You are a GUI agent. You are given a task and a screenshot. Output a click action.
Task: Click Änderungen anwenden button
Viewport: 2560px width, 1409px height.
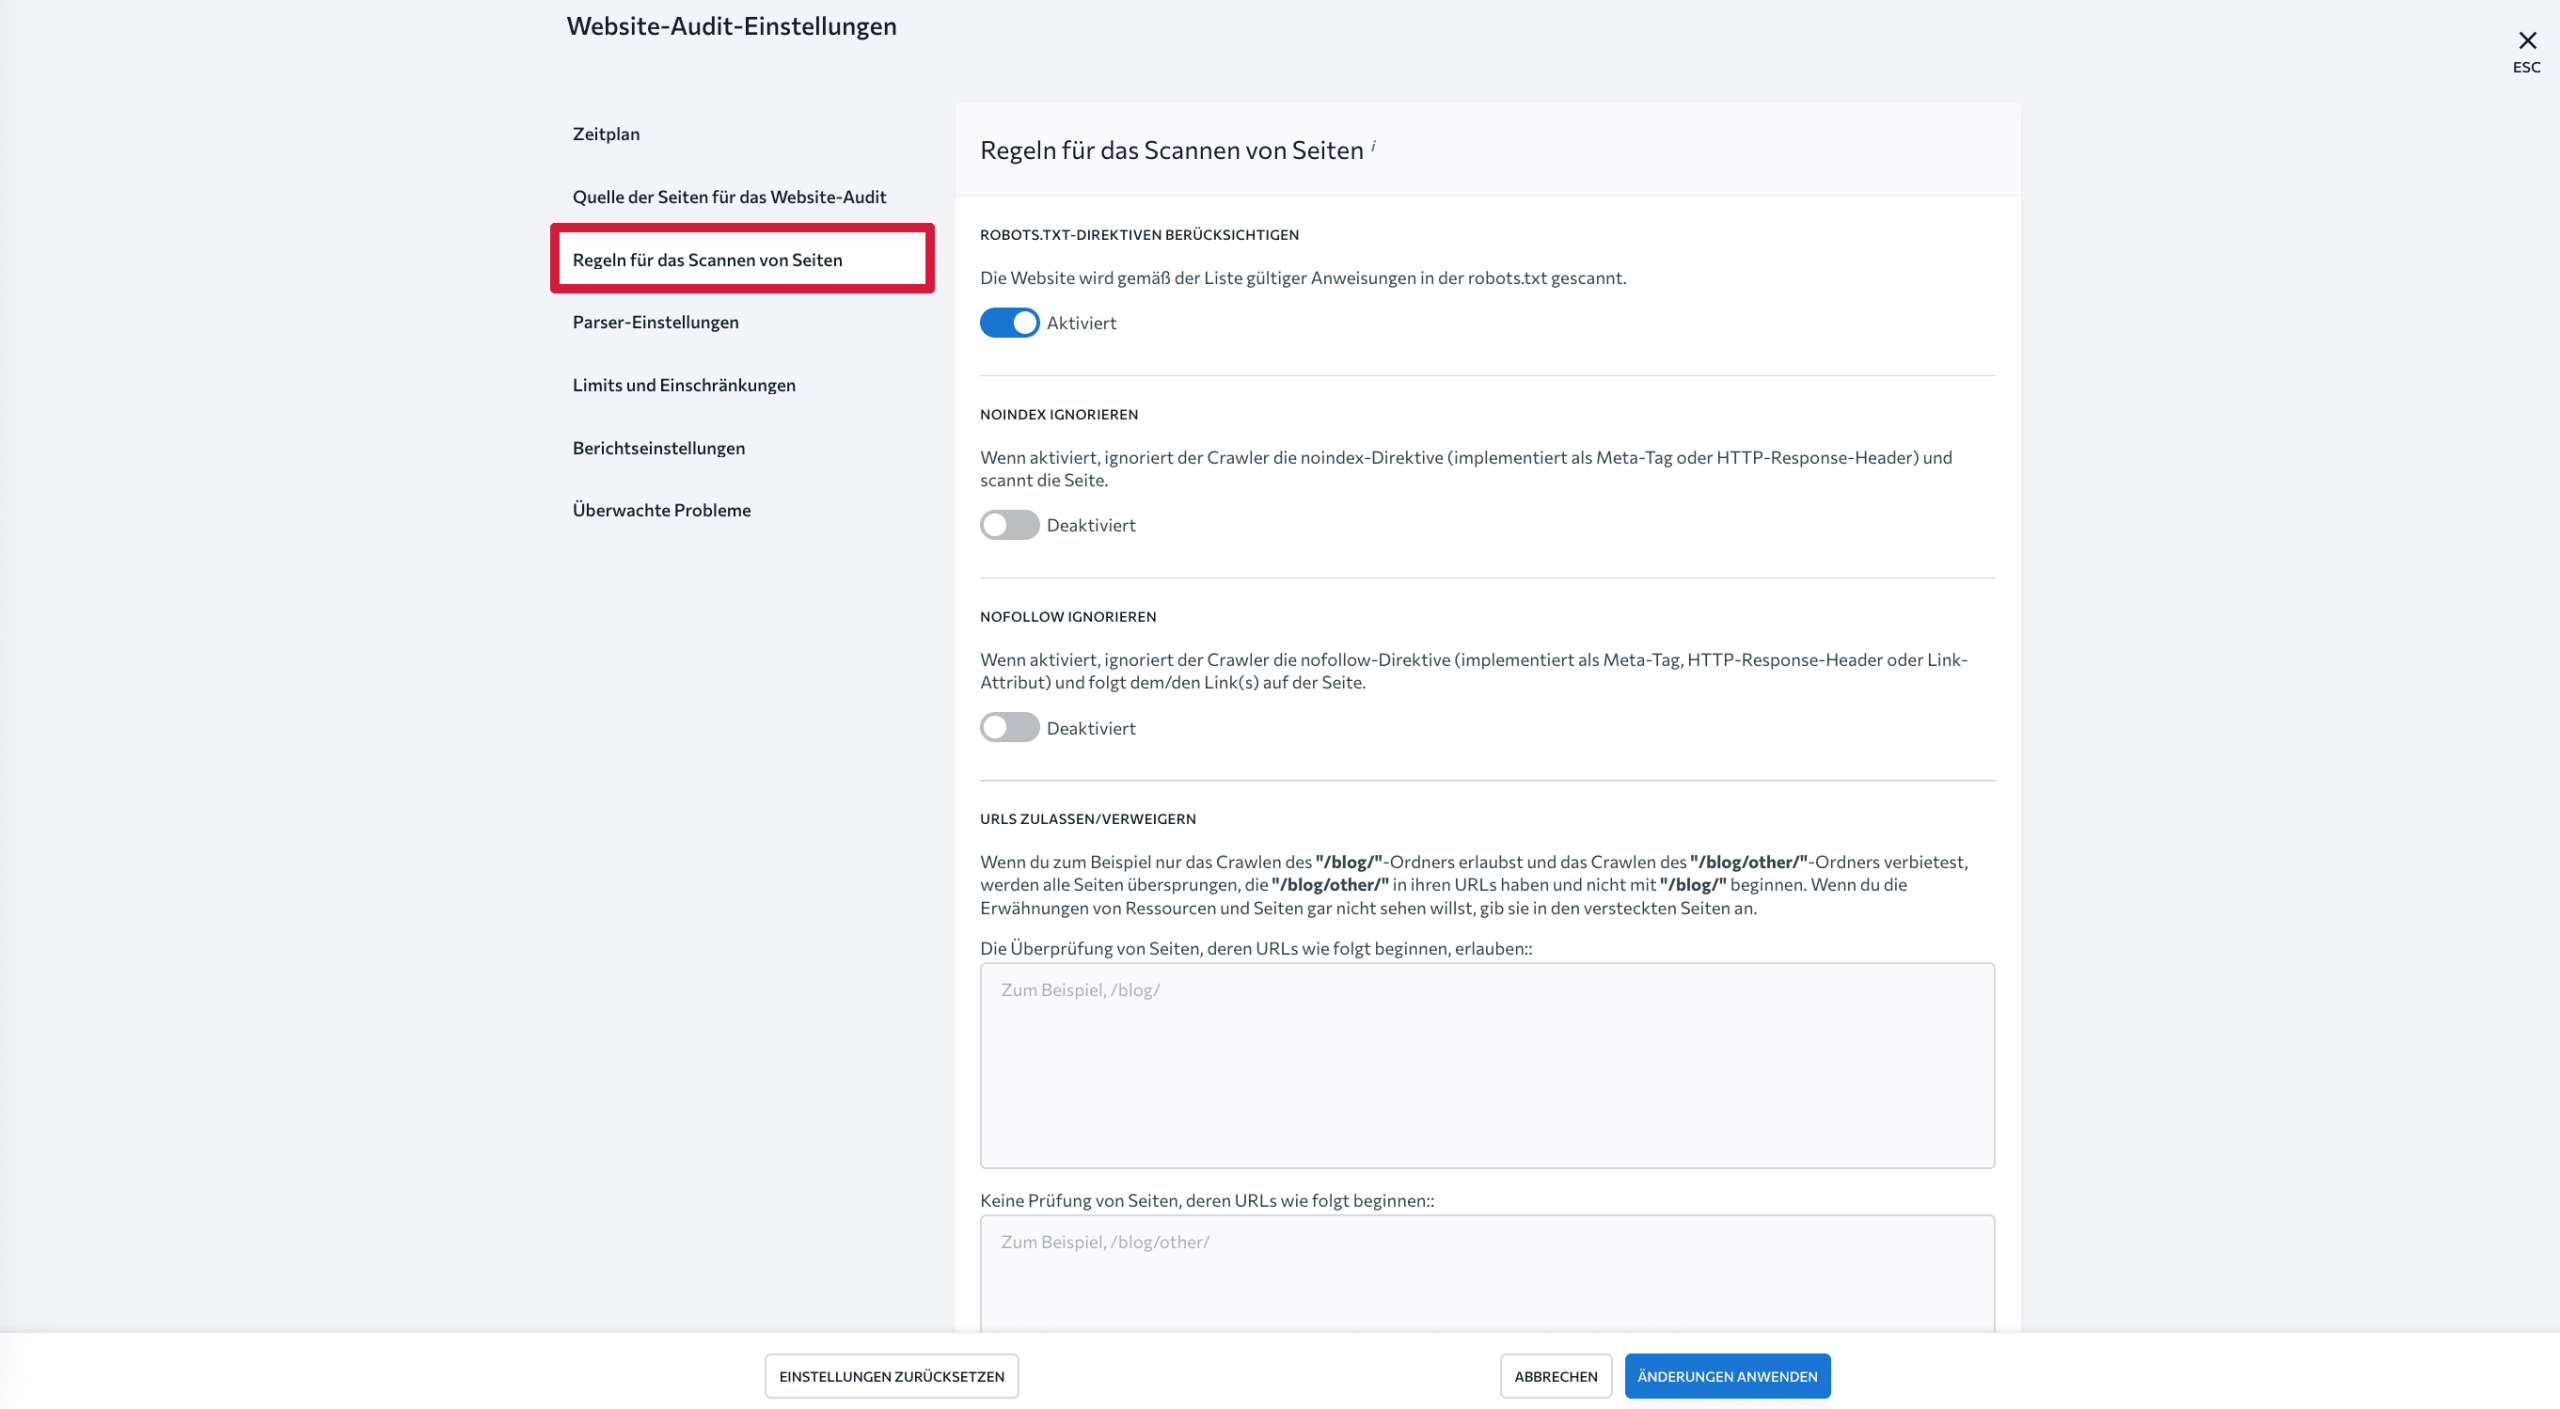click(1727, 1376)
